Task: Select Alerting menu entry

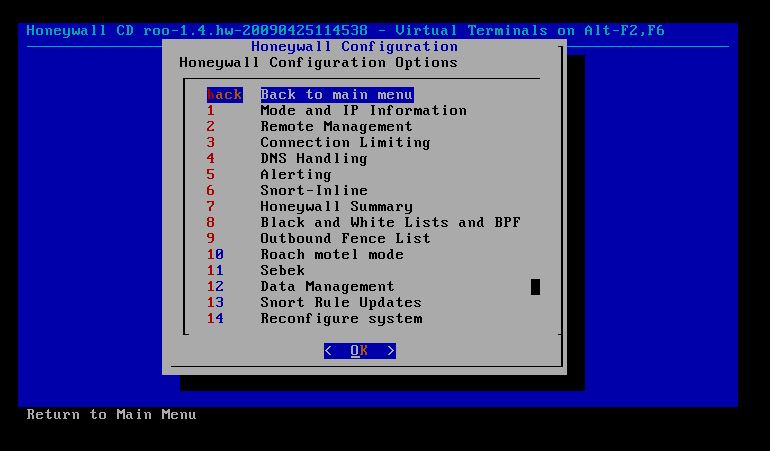Action: pos(296,174)
